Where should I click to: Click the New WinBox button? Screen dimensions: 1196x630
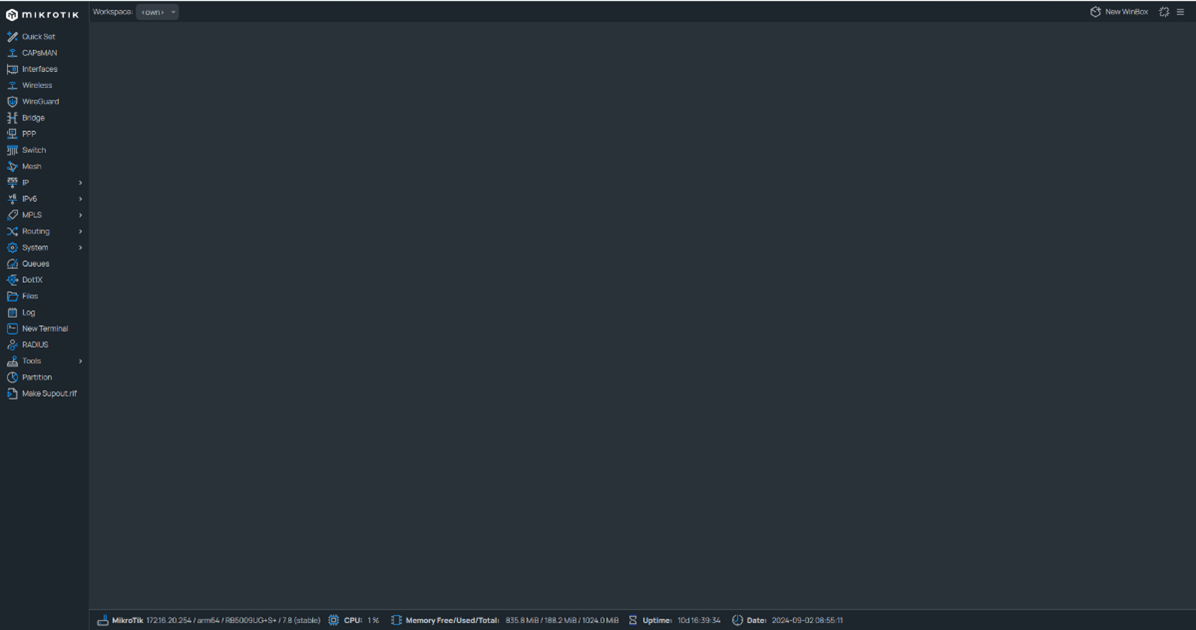tap(1119, 12)
